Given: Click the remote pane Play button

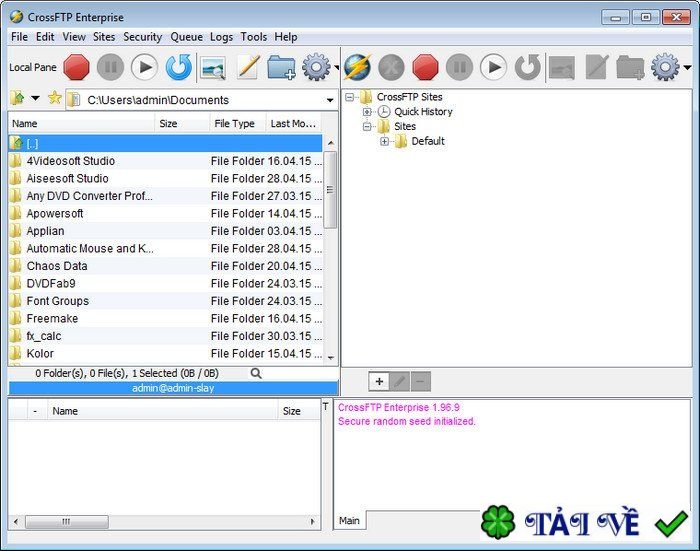Looking at the screenshot, I should click(493, 67).
